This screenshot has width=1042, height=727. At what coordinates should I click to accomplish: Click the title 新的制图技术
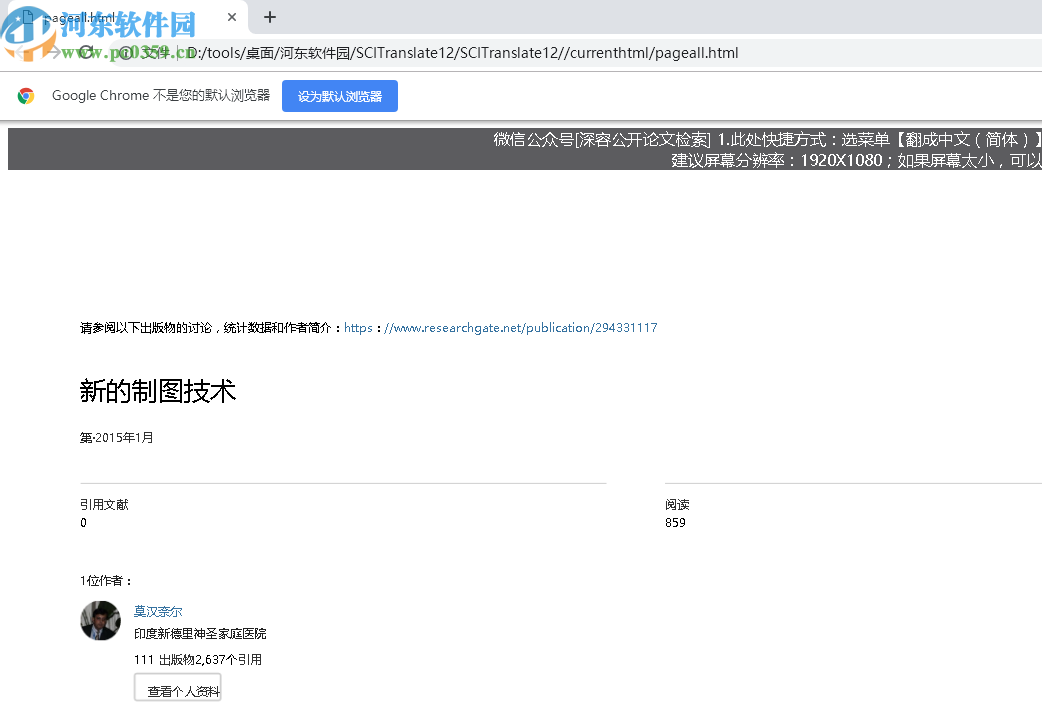point(157,391)
